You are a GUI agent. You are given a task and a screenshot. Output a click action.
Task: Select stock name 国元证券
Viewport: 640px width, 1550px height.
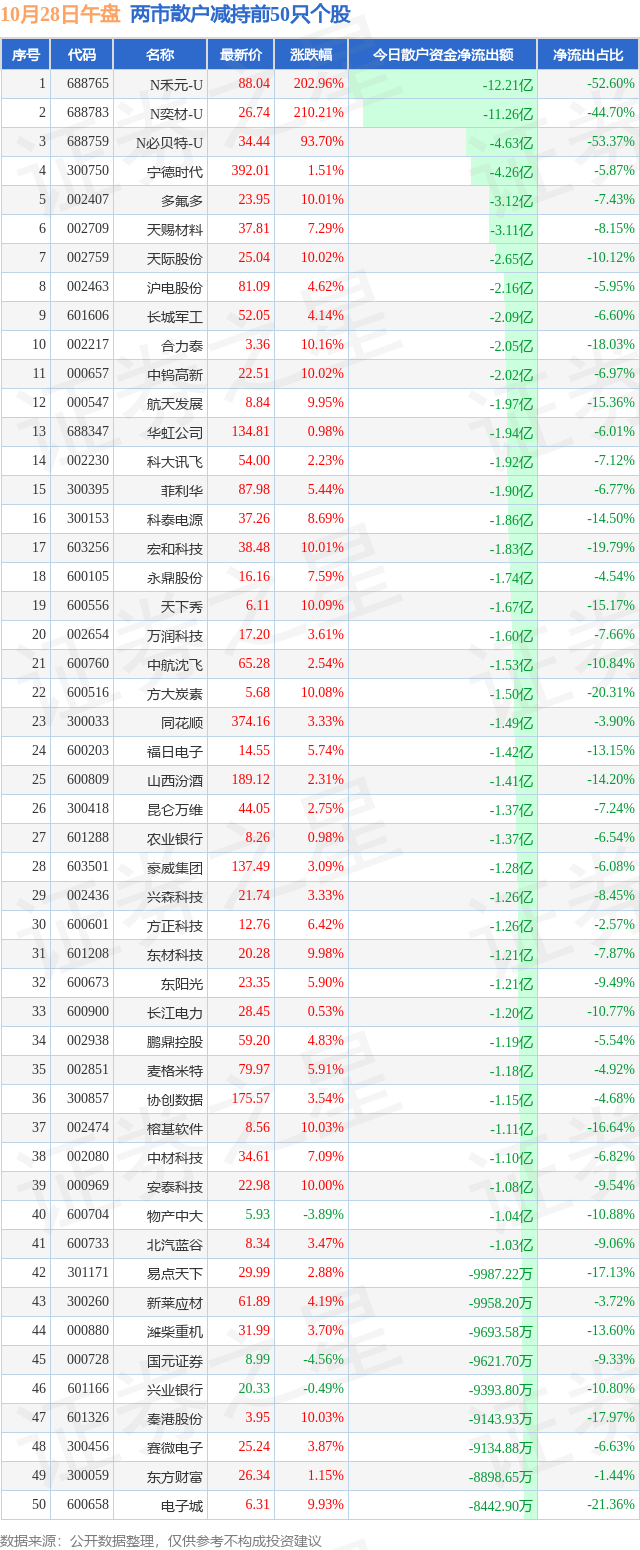coord(175,1360)
